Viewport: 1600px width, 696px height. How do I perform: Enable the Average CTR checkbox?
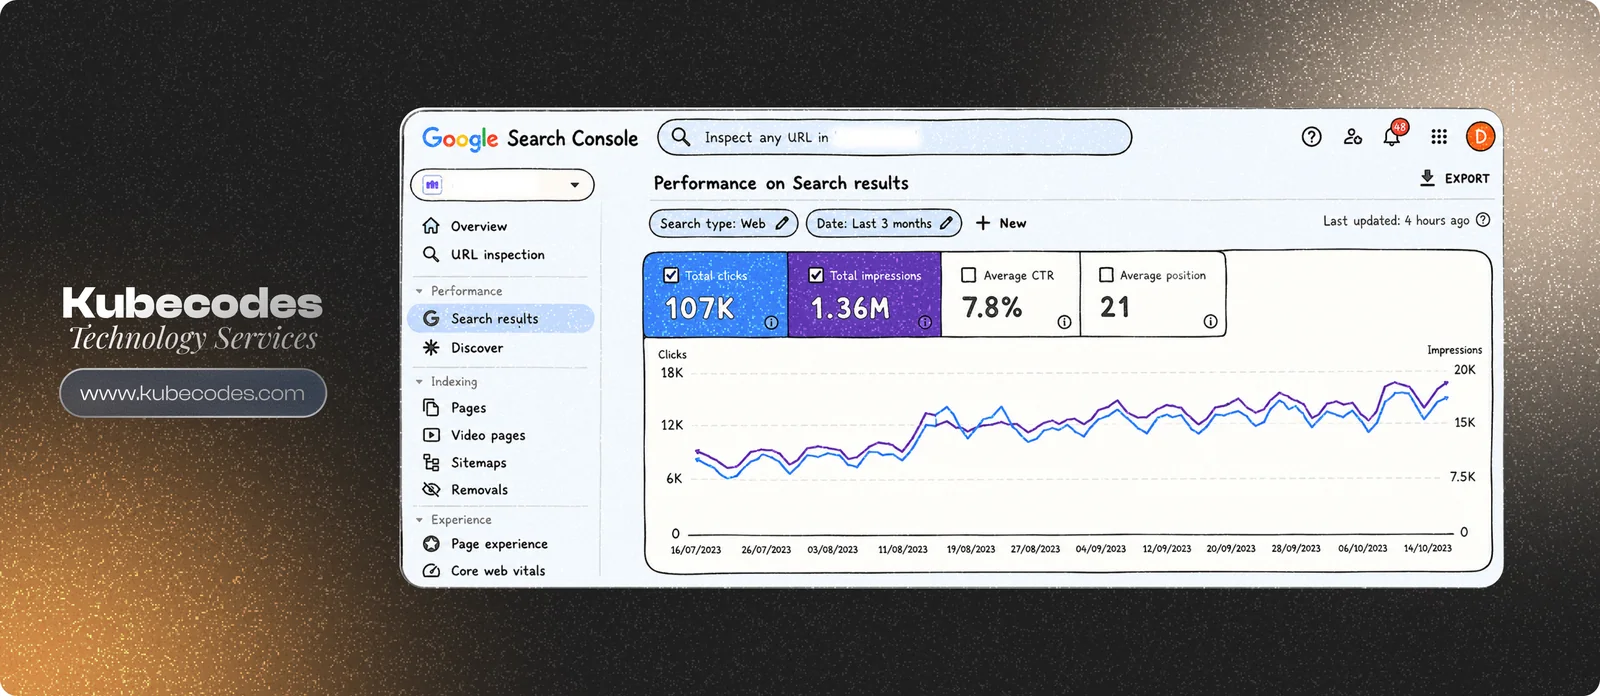coord(968,274)
